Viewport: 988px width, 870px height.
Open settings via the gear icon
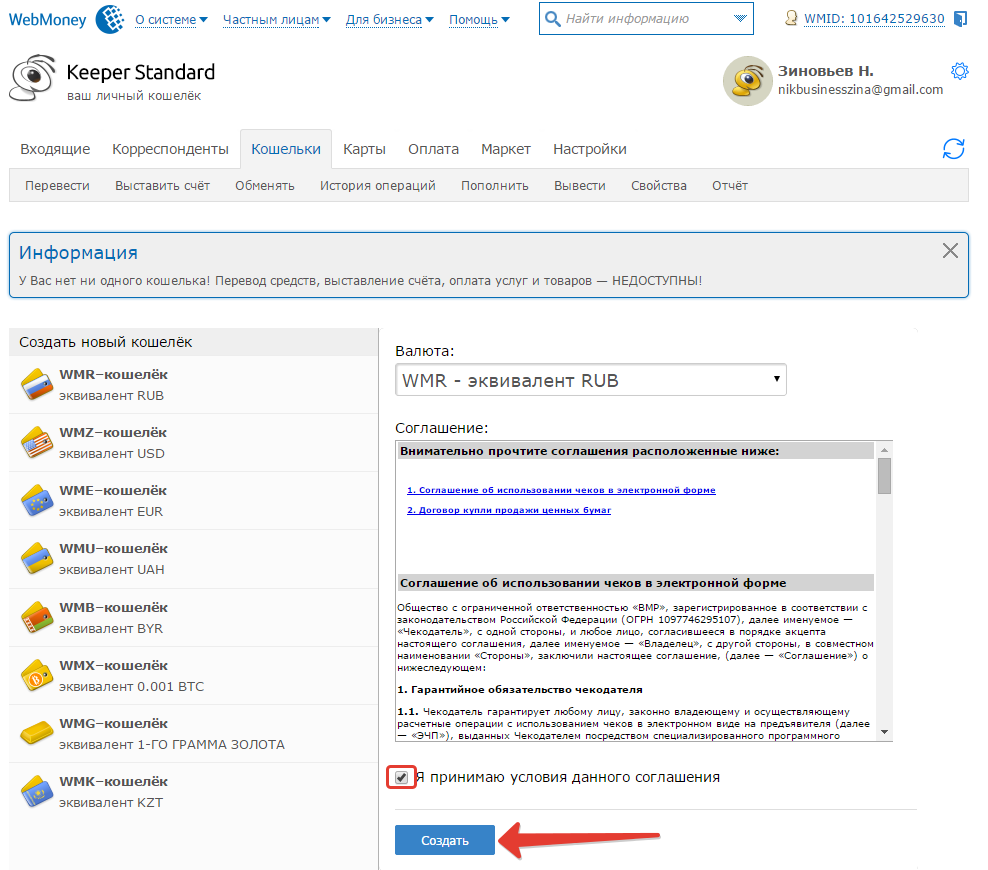960,71
